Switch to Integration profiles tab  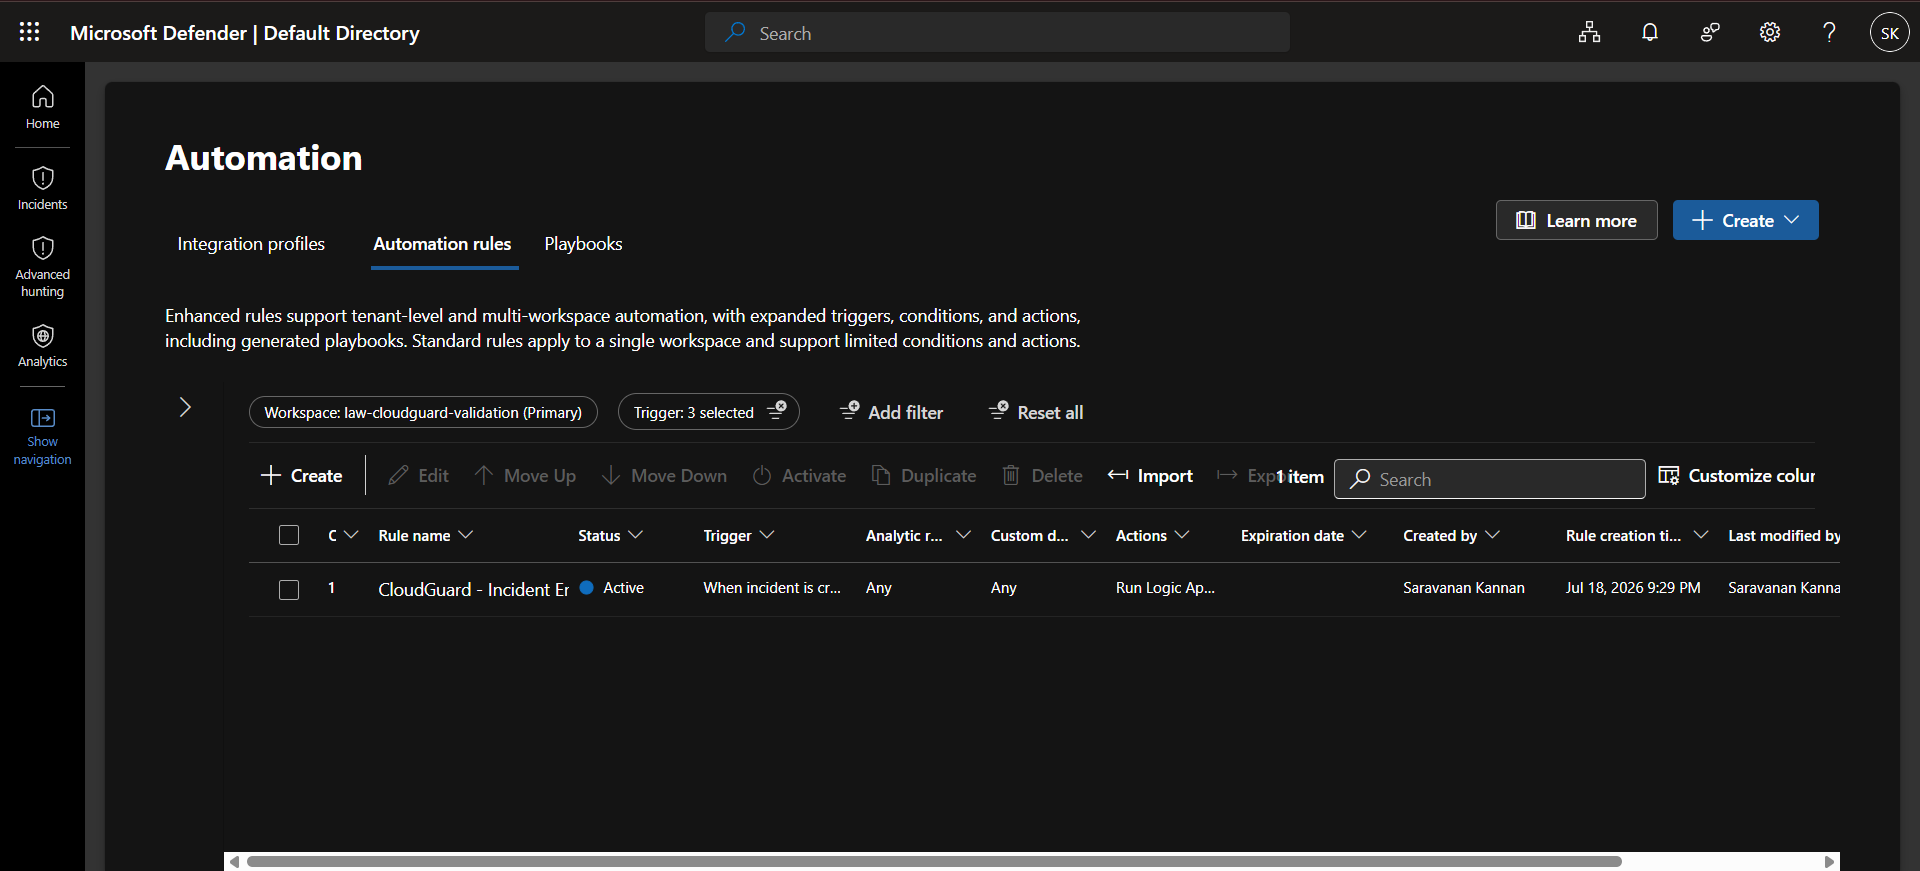[251, 244]
